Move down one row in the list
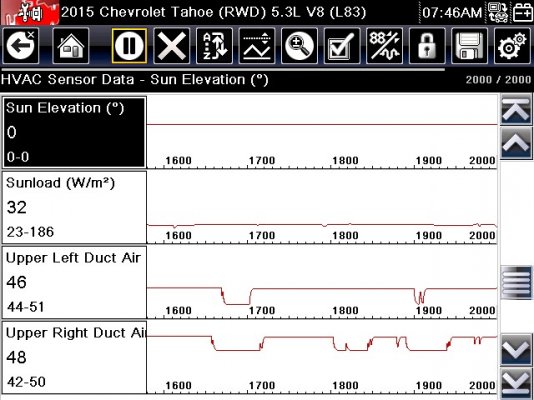Viewport: 534px width, 400px height. (517, 350)
